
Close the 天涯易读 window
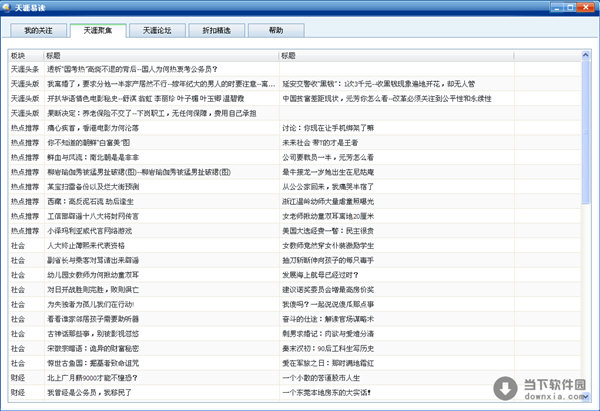coord(585,7)
